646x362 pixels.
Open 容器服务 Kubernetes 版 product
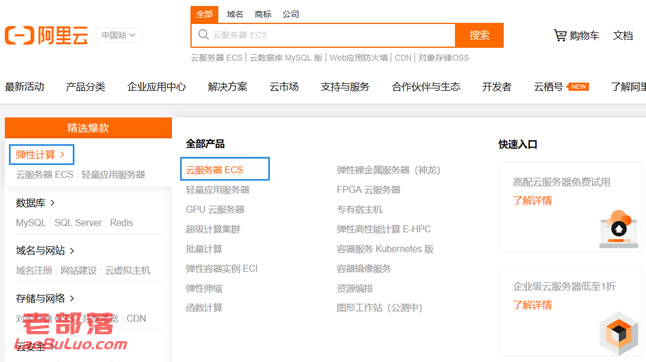[x=385, y=249]
